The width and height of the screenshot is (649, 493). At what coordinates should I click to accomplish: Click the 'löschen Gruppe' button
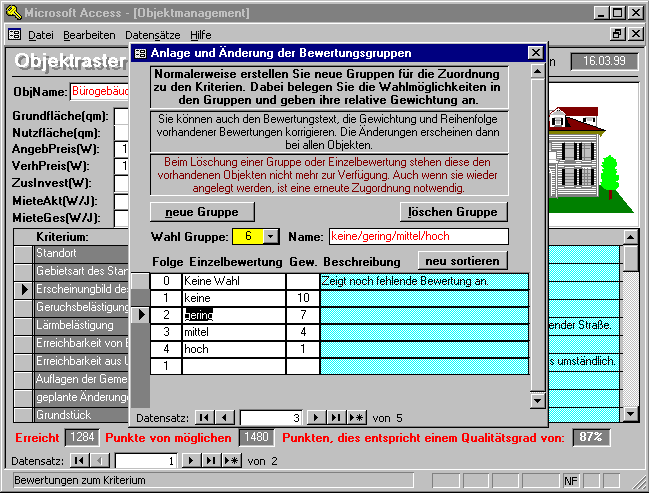454,211
